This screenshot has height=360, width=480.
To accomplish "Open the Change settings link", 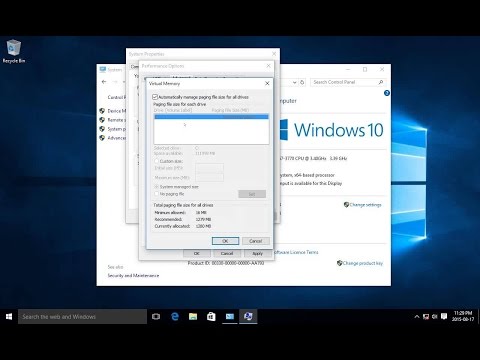I will (365, 205).
